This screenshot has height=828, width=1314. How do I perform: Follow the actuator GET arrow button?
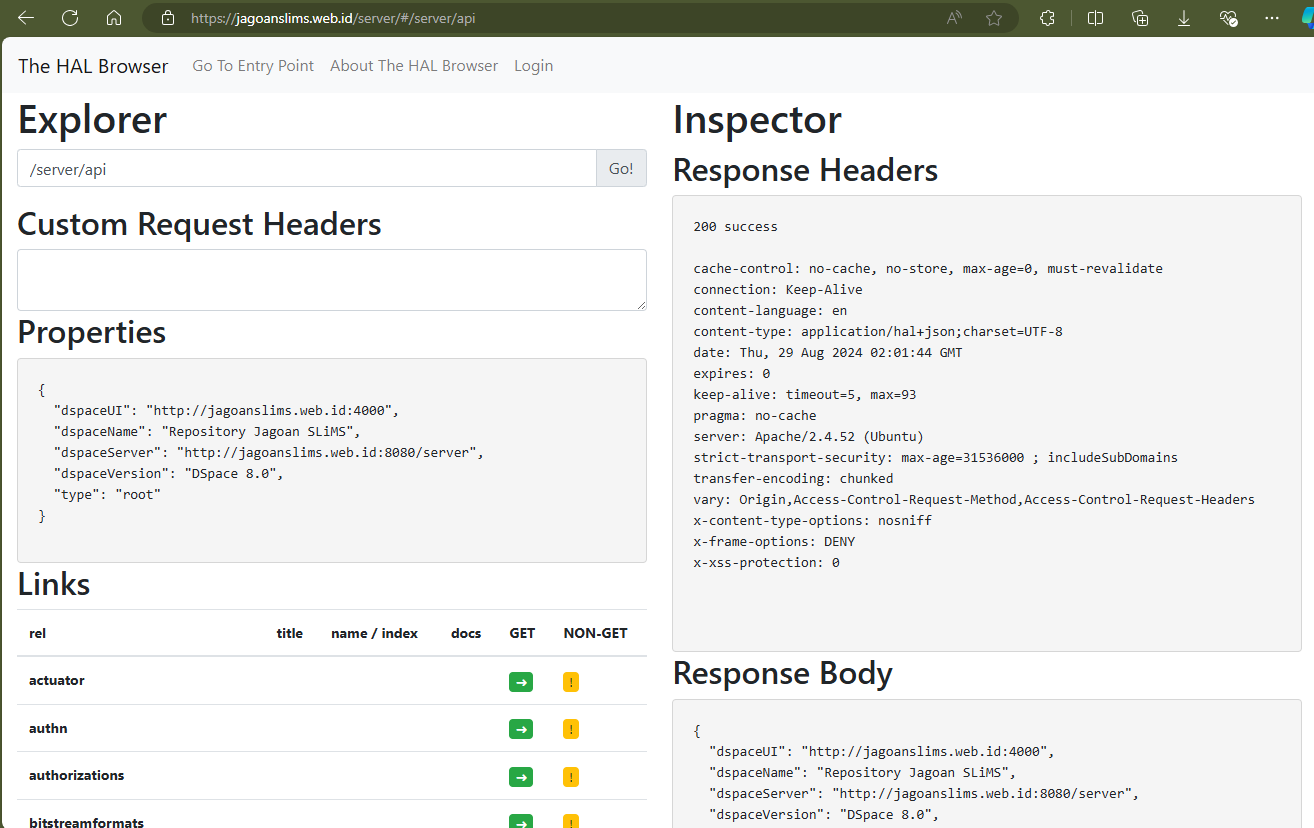[521, 682]
